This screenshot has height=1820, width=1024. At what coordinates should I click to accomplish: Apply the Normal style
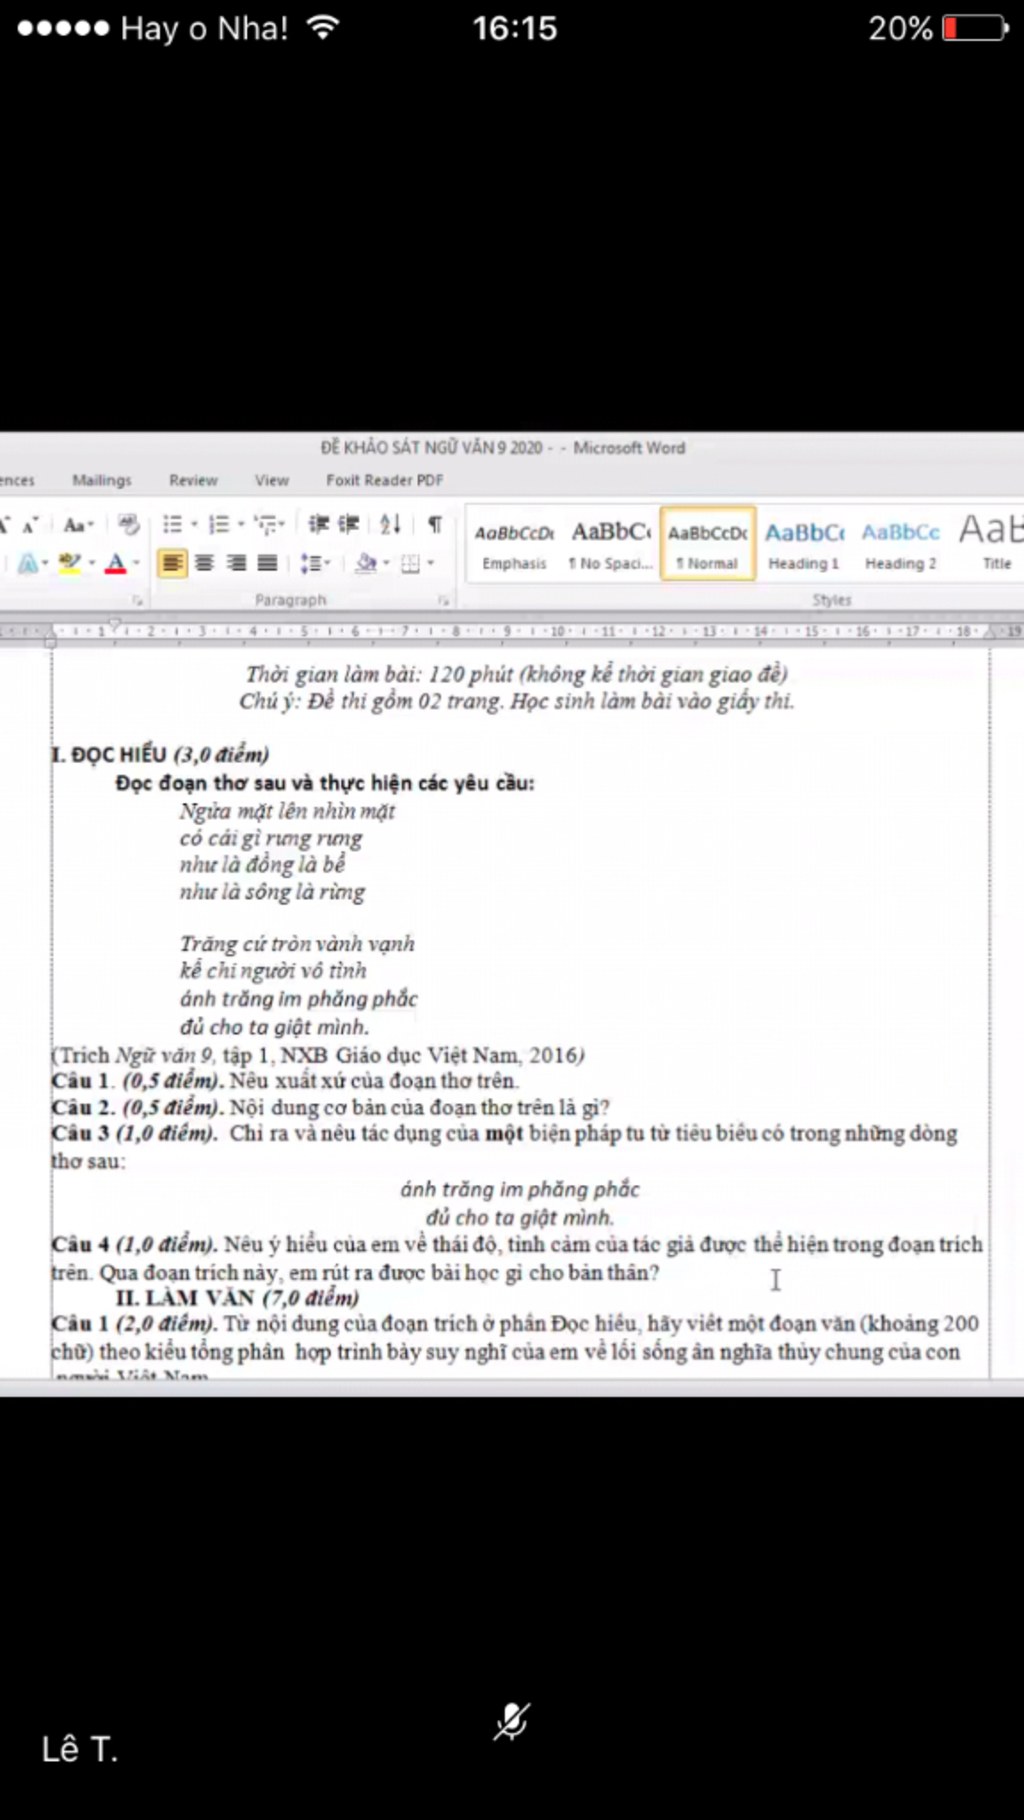[708, 545]
